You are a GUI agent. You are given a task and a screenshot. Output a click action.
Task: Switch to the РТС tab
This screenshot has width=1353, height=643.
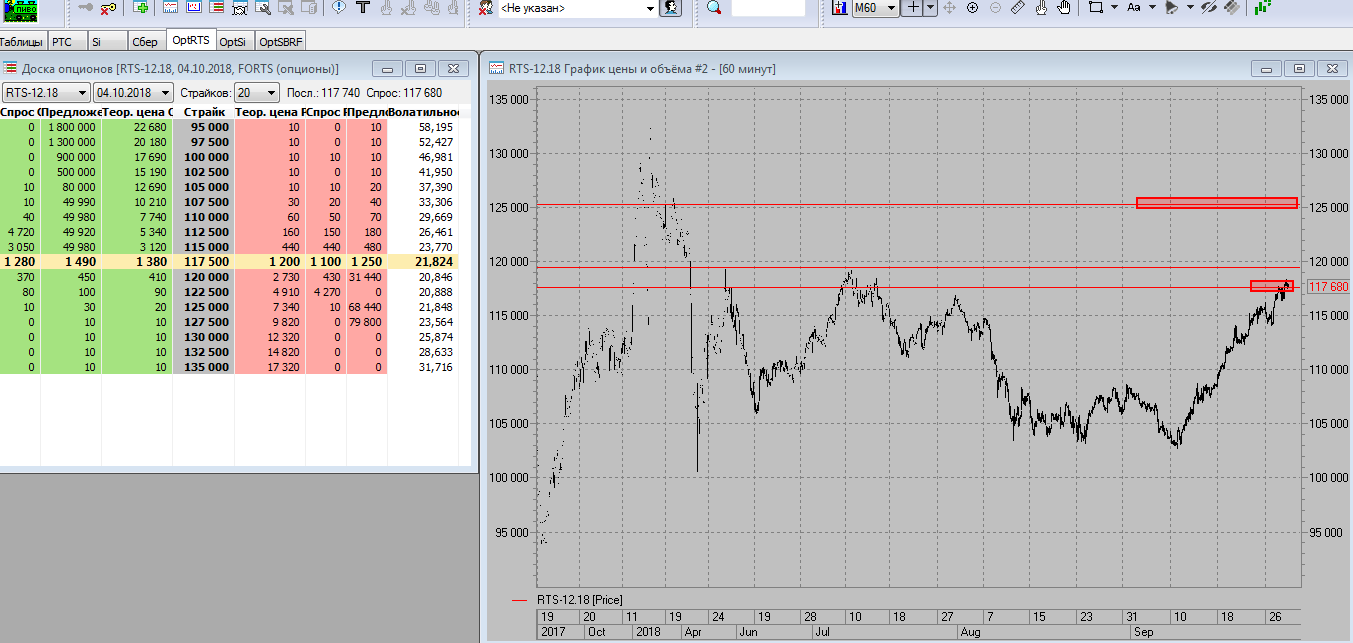[x=65, y=42]
